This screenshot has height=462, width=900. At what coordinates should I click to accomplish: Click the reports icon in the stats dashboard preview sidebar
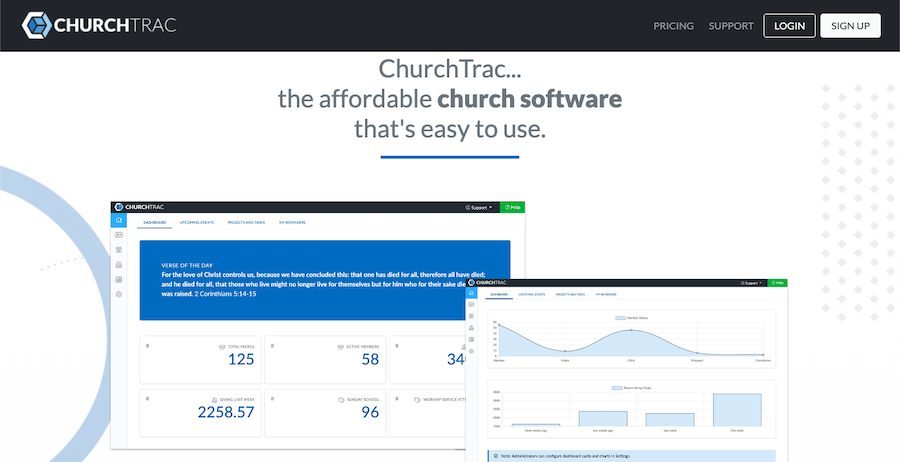tap(119, 279)
